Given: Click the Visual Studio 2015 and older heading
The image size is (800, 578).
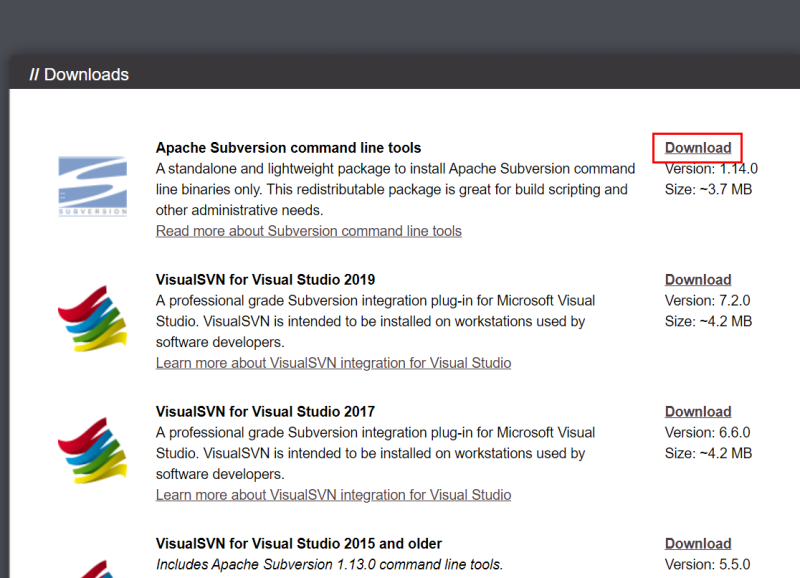Looking at the screenshot, I should click(298, 544).
